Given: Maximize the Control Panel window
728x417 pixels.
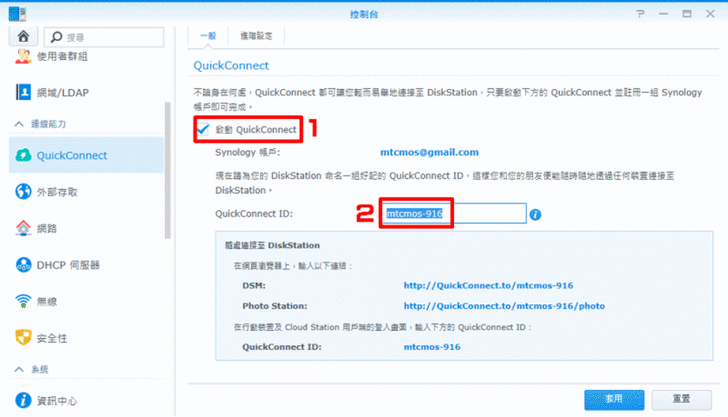Looking at the screenshot, I should [687, 14].
